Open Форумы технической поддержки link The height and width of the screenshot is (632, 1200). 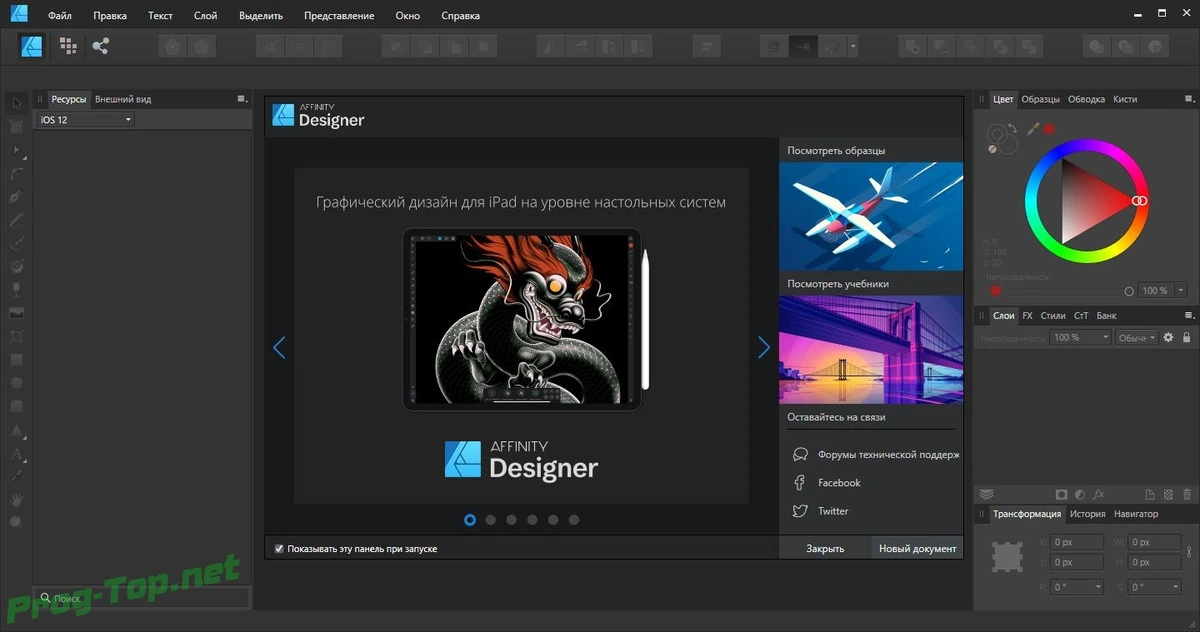tap(888, 455)
